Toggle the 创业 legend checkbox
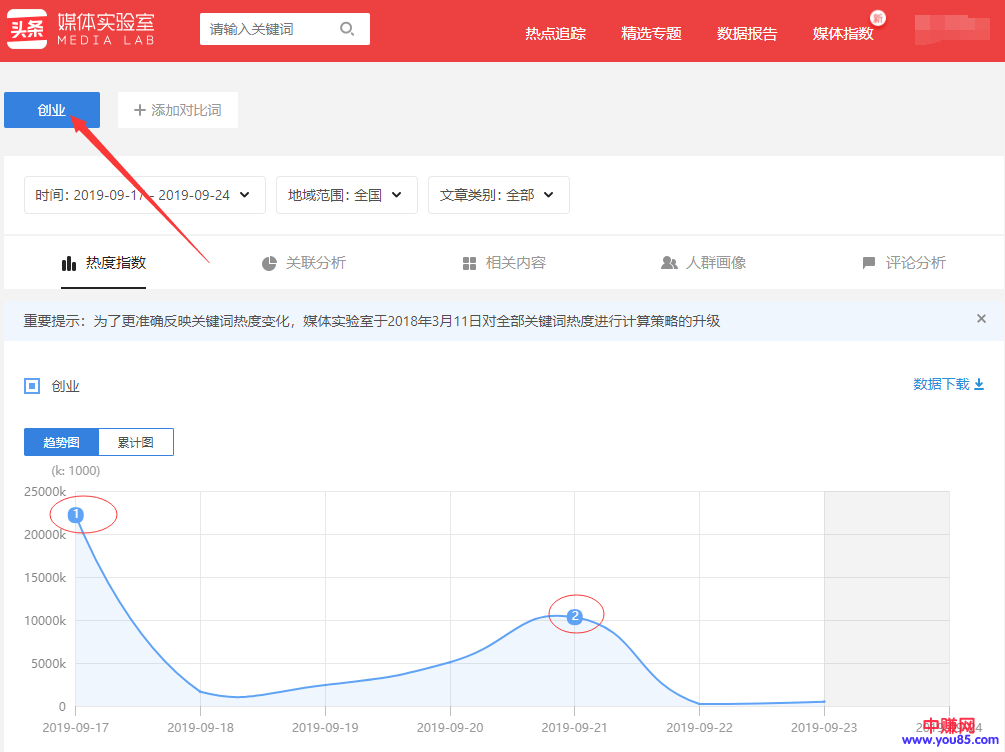Image resolution: width=1005 pixels, height=752 pixels. click(32, 386)
